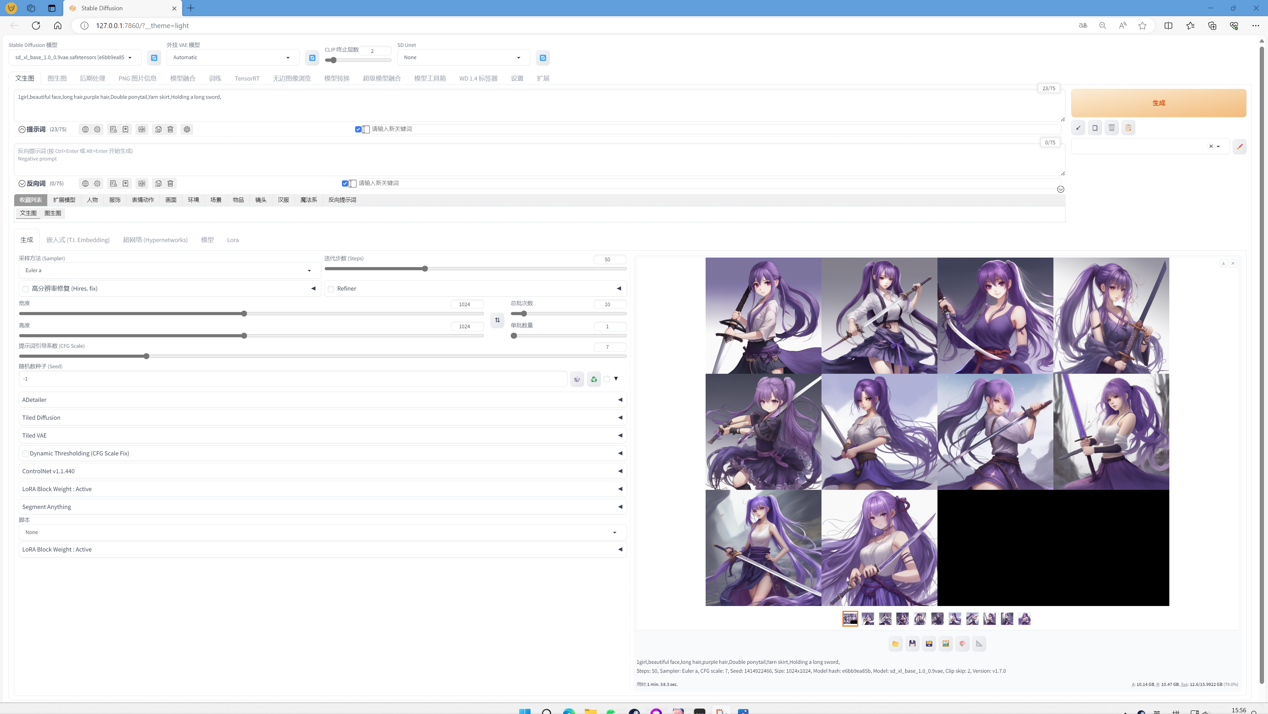Click the trash icon in the 提示词 toolbar
This screenshot has width=1268, height=714.
pyautogui.click(x=171, y=129)
